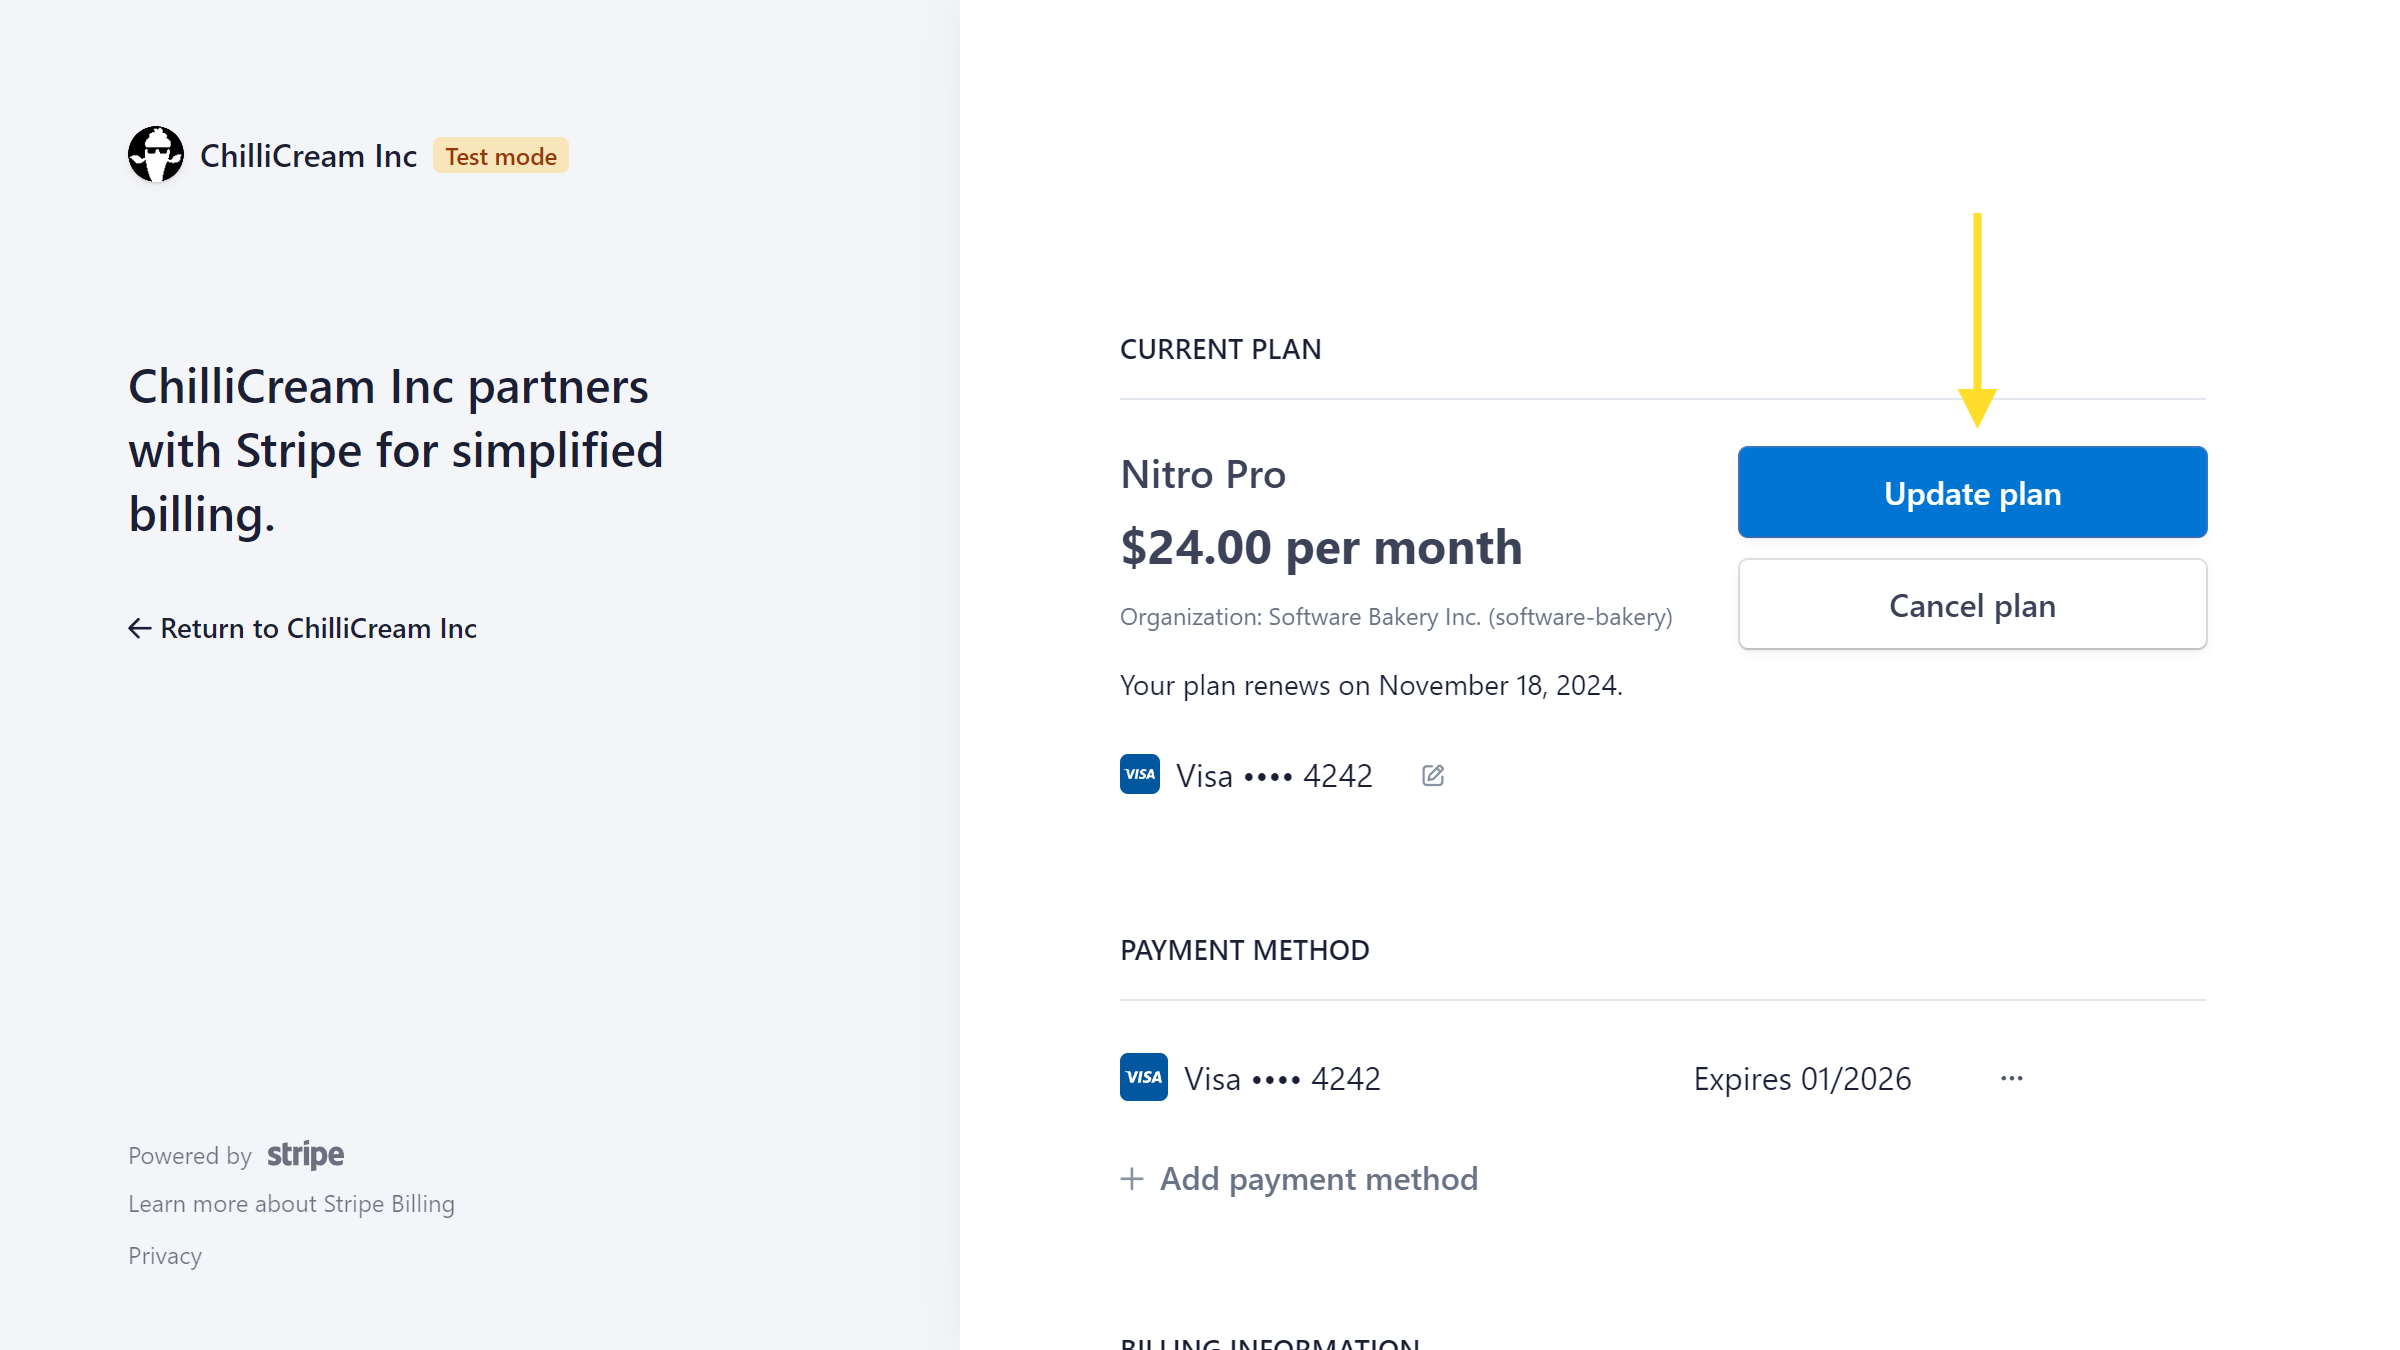Click the PAYMENT METHOD section heading
Image resolution: width=2400 pixels, height=1350 pixels.
1244,949
